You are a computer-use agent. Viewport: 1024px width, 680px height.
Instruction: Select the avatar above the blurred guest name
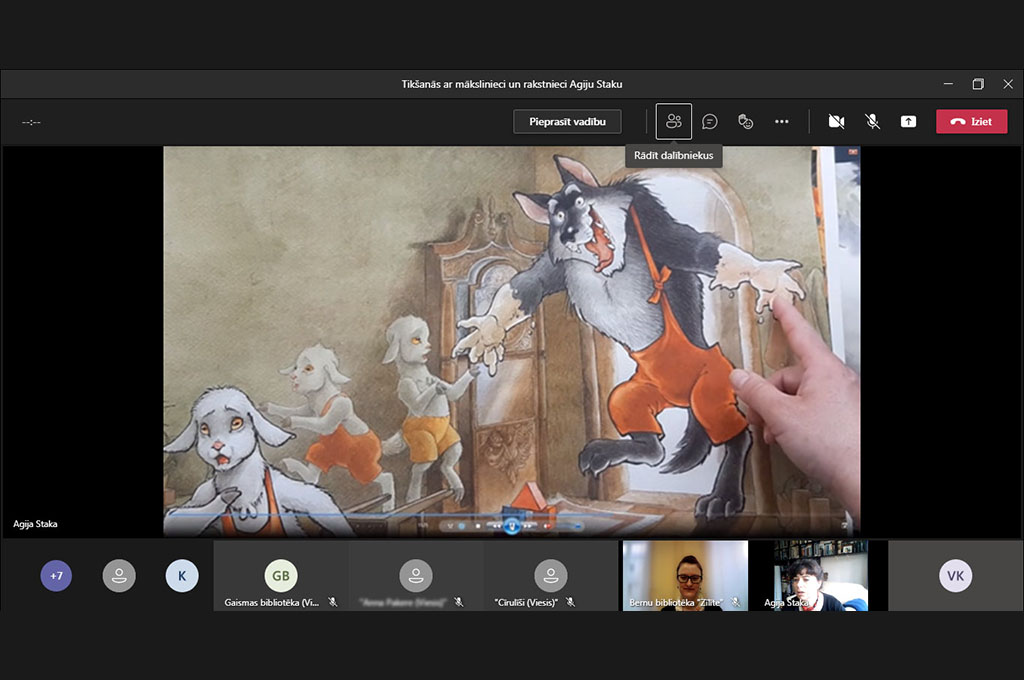click(416, 575)
